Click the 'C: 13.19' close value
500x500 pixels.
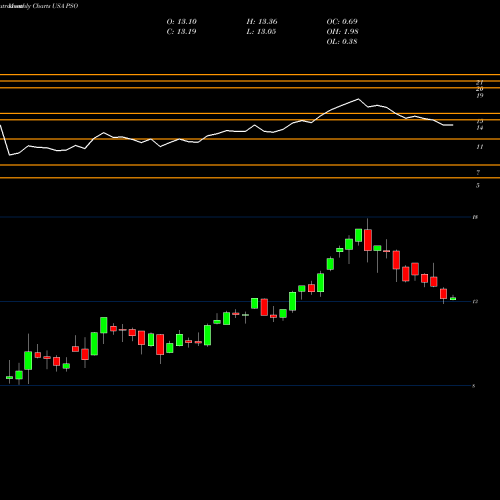(x=181, y=32)
